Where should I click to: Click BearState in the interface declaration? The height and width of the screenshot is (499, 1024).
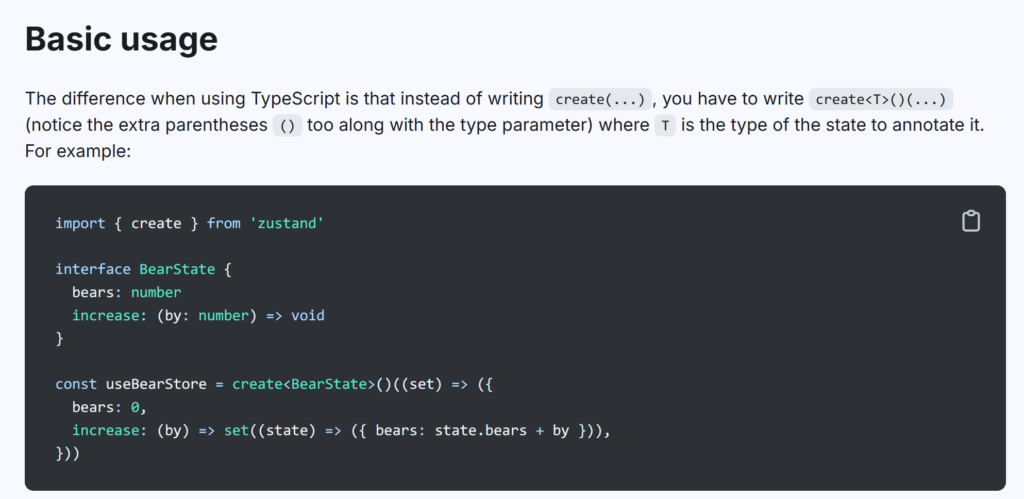177,270
